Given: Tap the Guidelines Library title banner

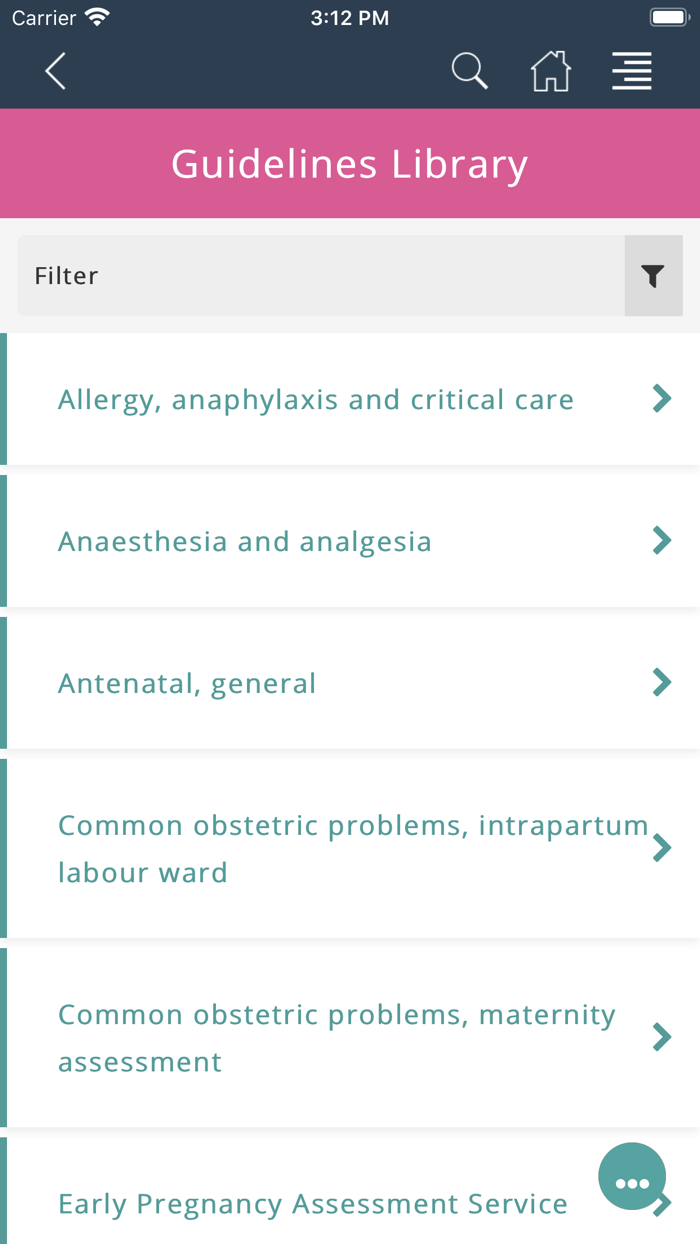Looking at the screenshot, I should pos(349,163).
